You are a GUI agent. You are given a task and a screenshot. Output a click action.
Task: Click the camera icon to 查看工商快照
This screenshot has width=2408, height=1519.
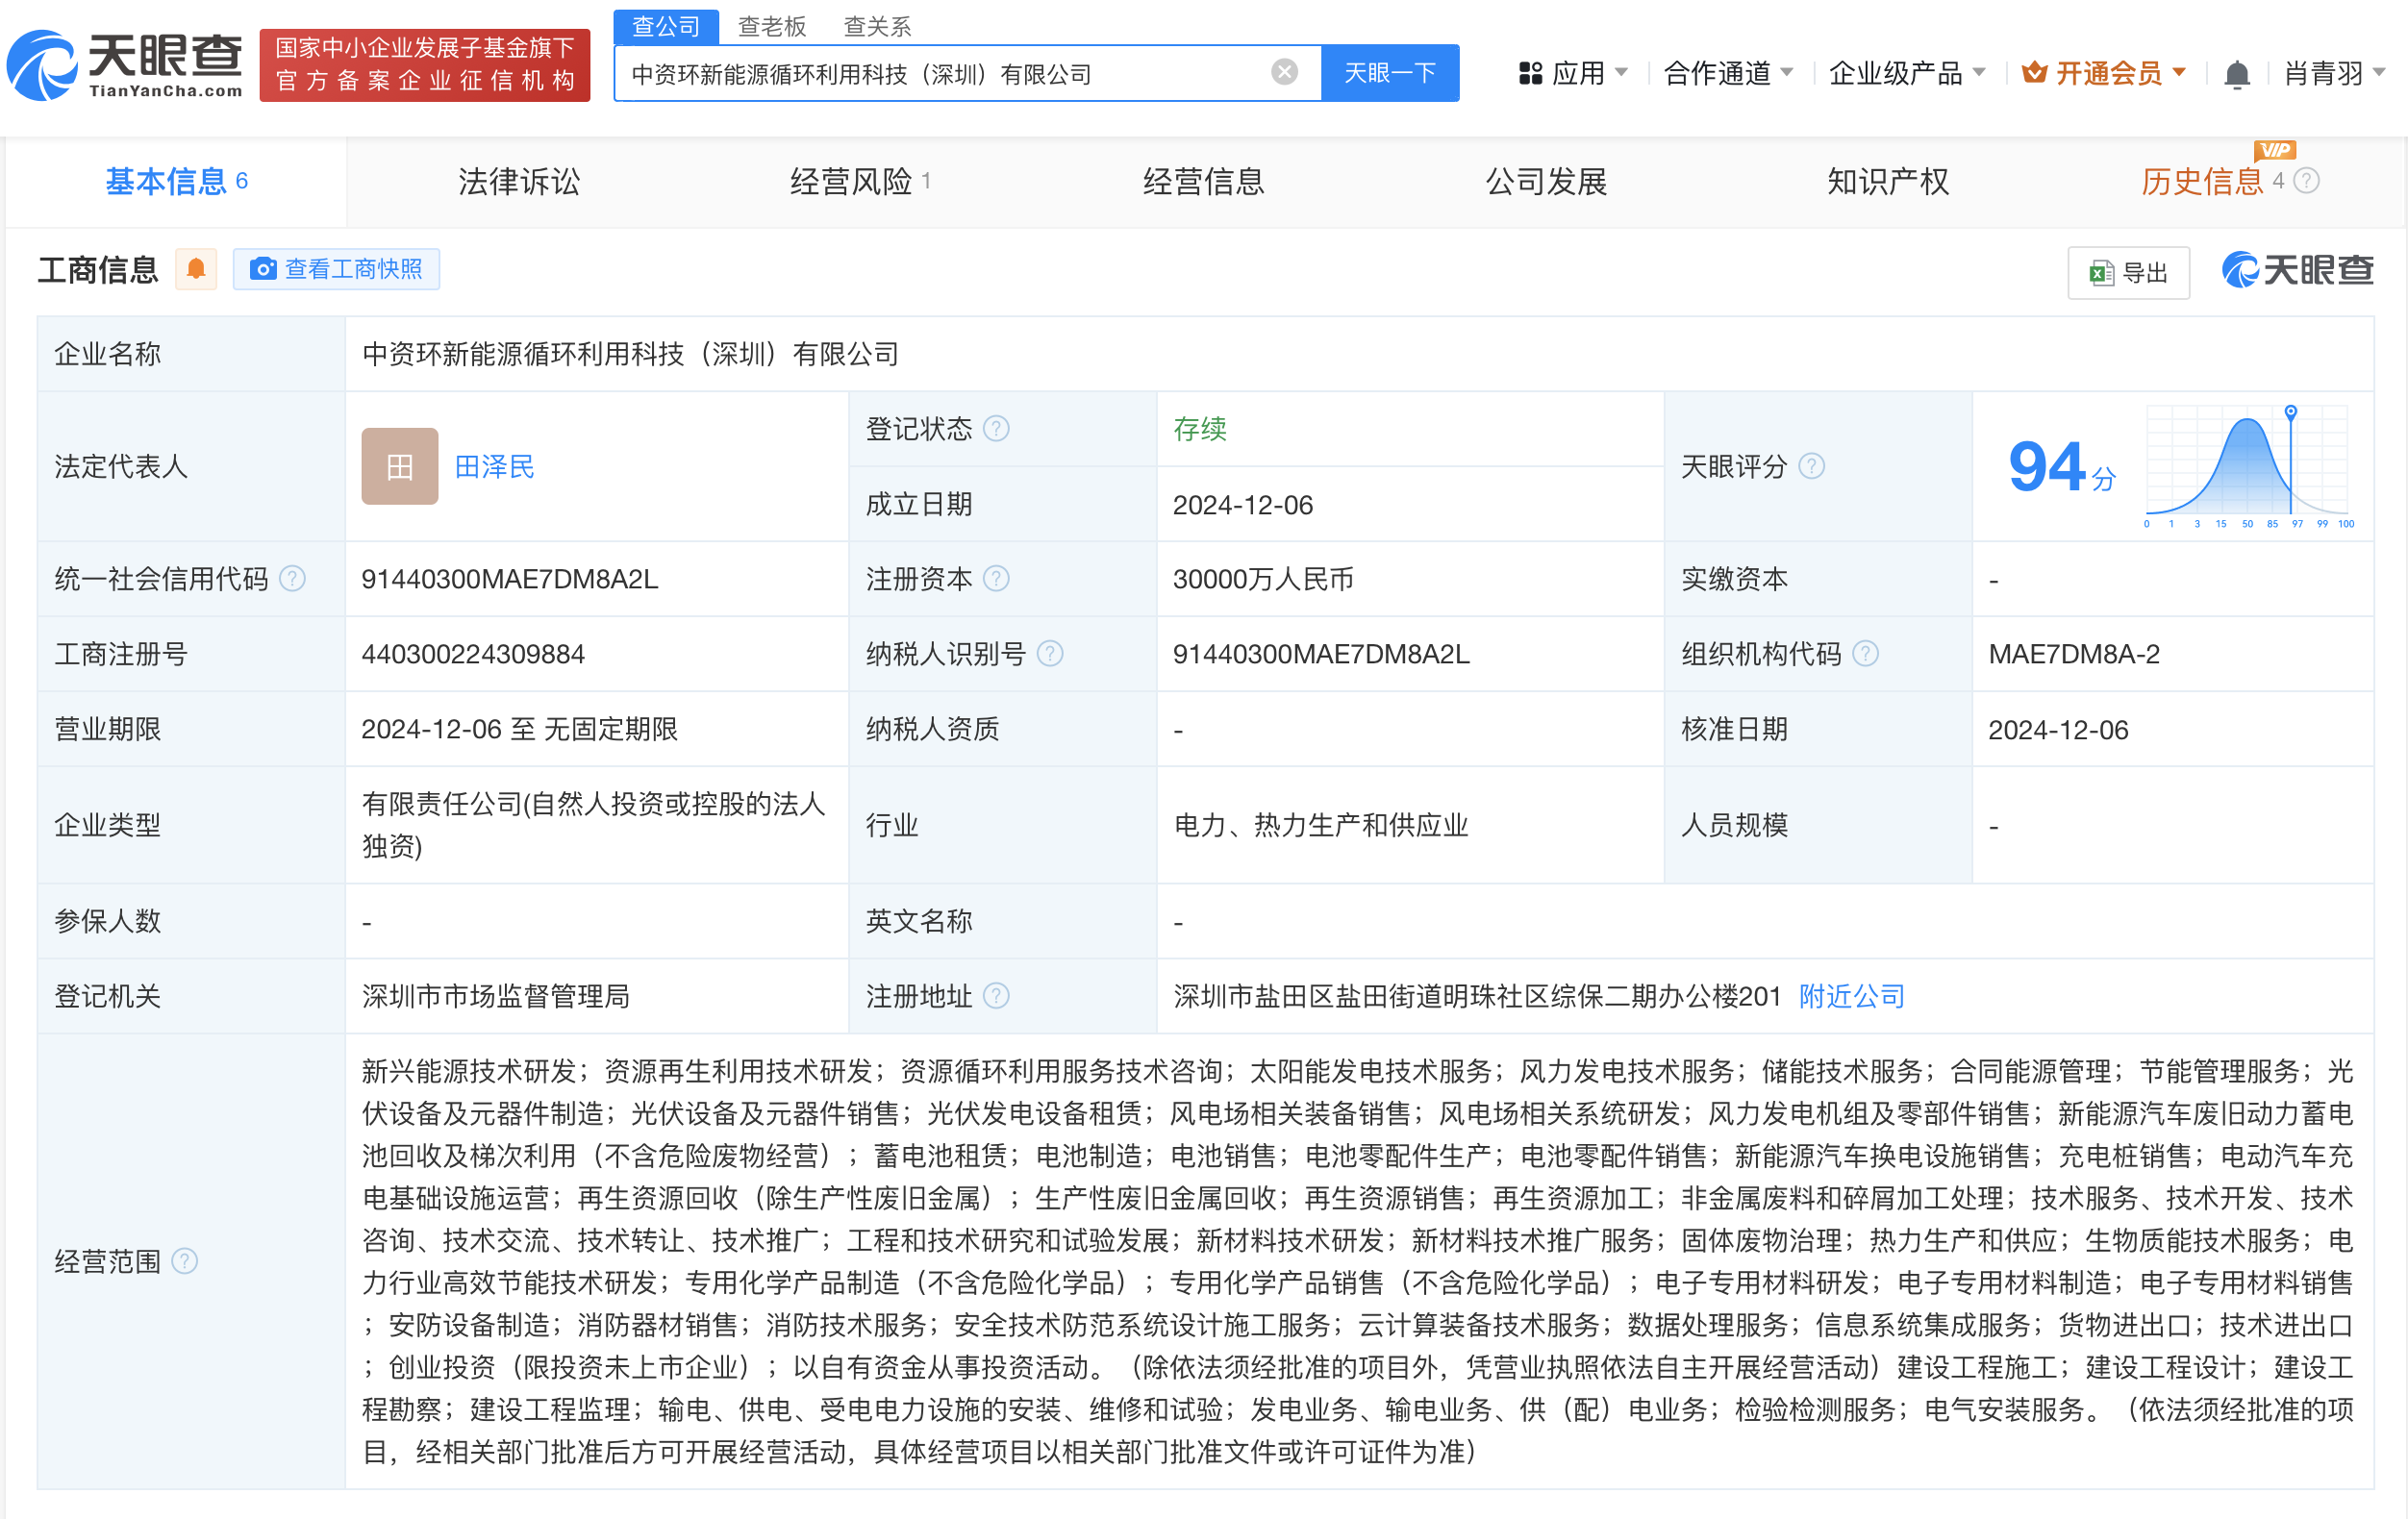263,269
